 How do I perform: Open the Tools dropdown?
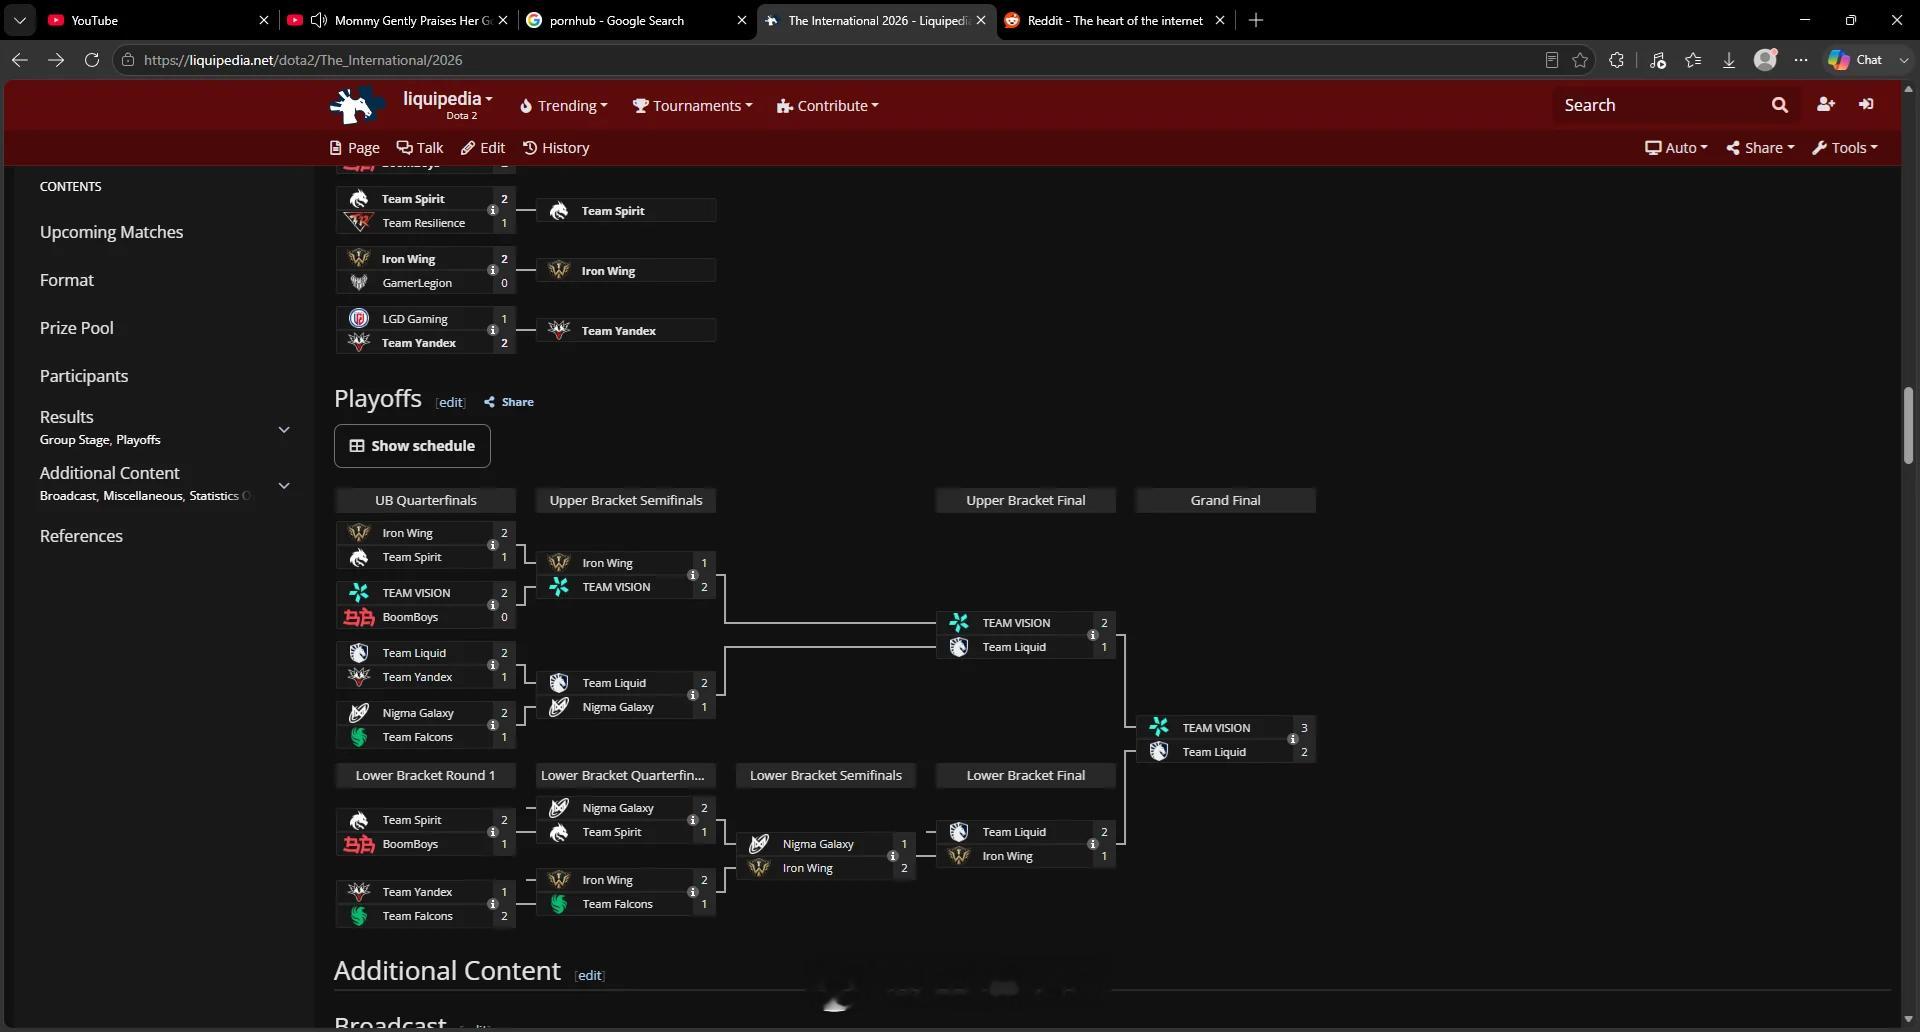click(x=1845, y=148)
